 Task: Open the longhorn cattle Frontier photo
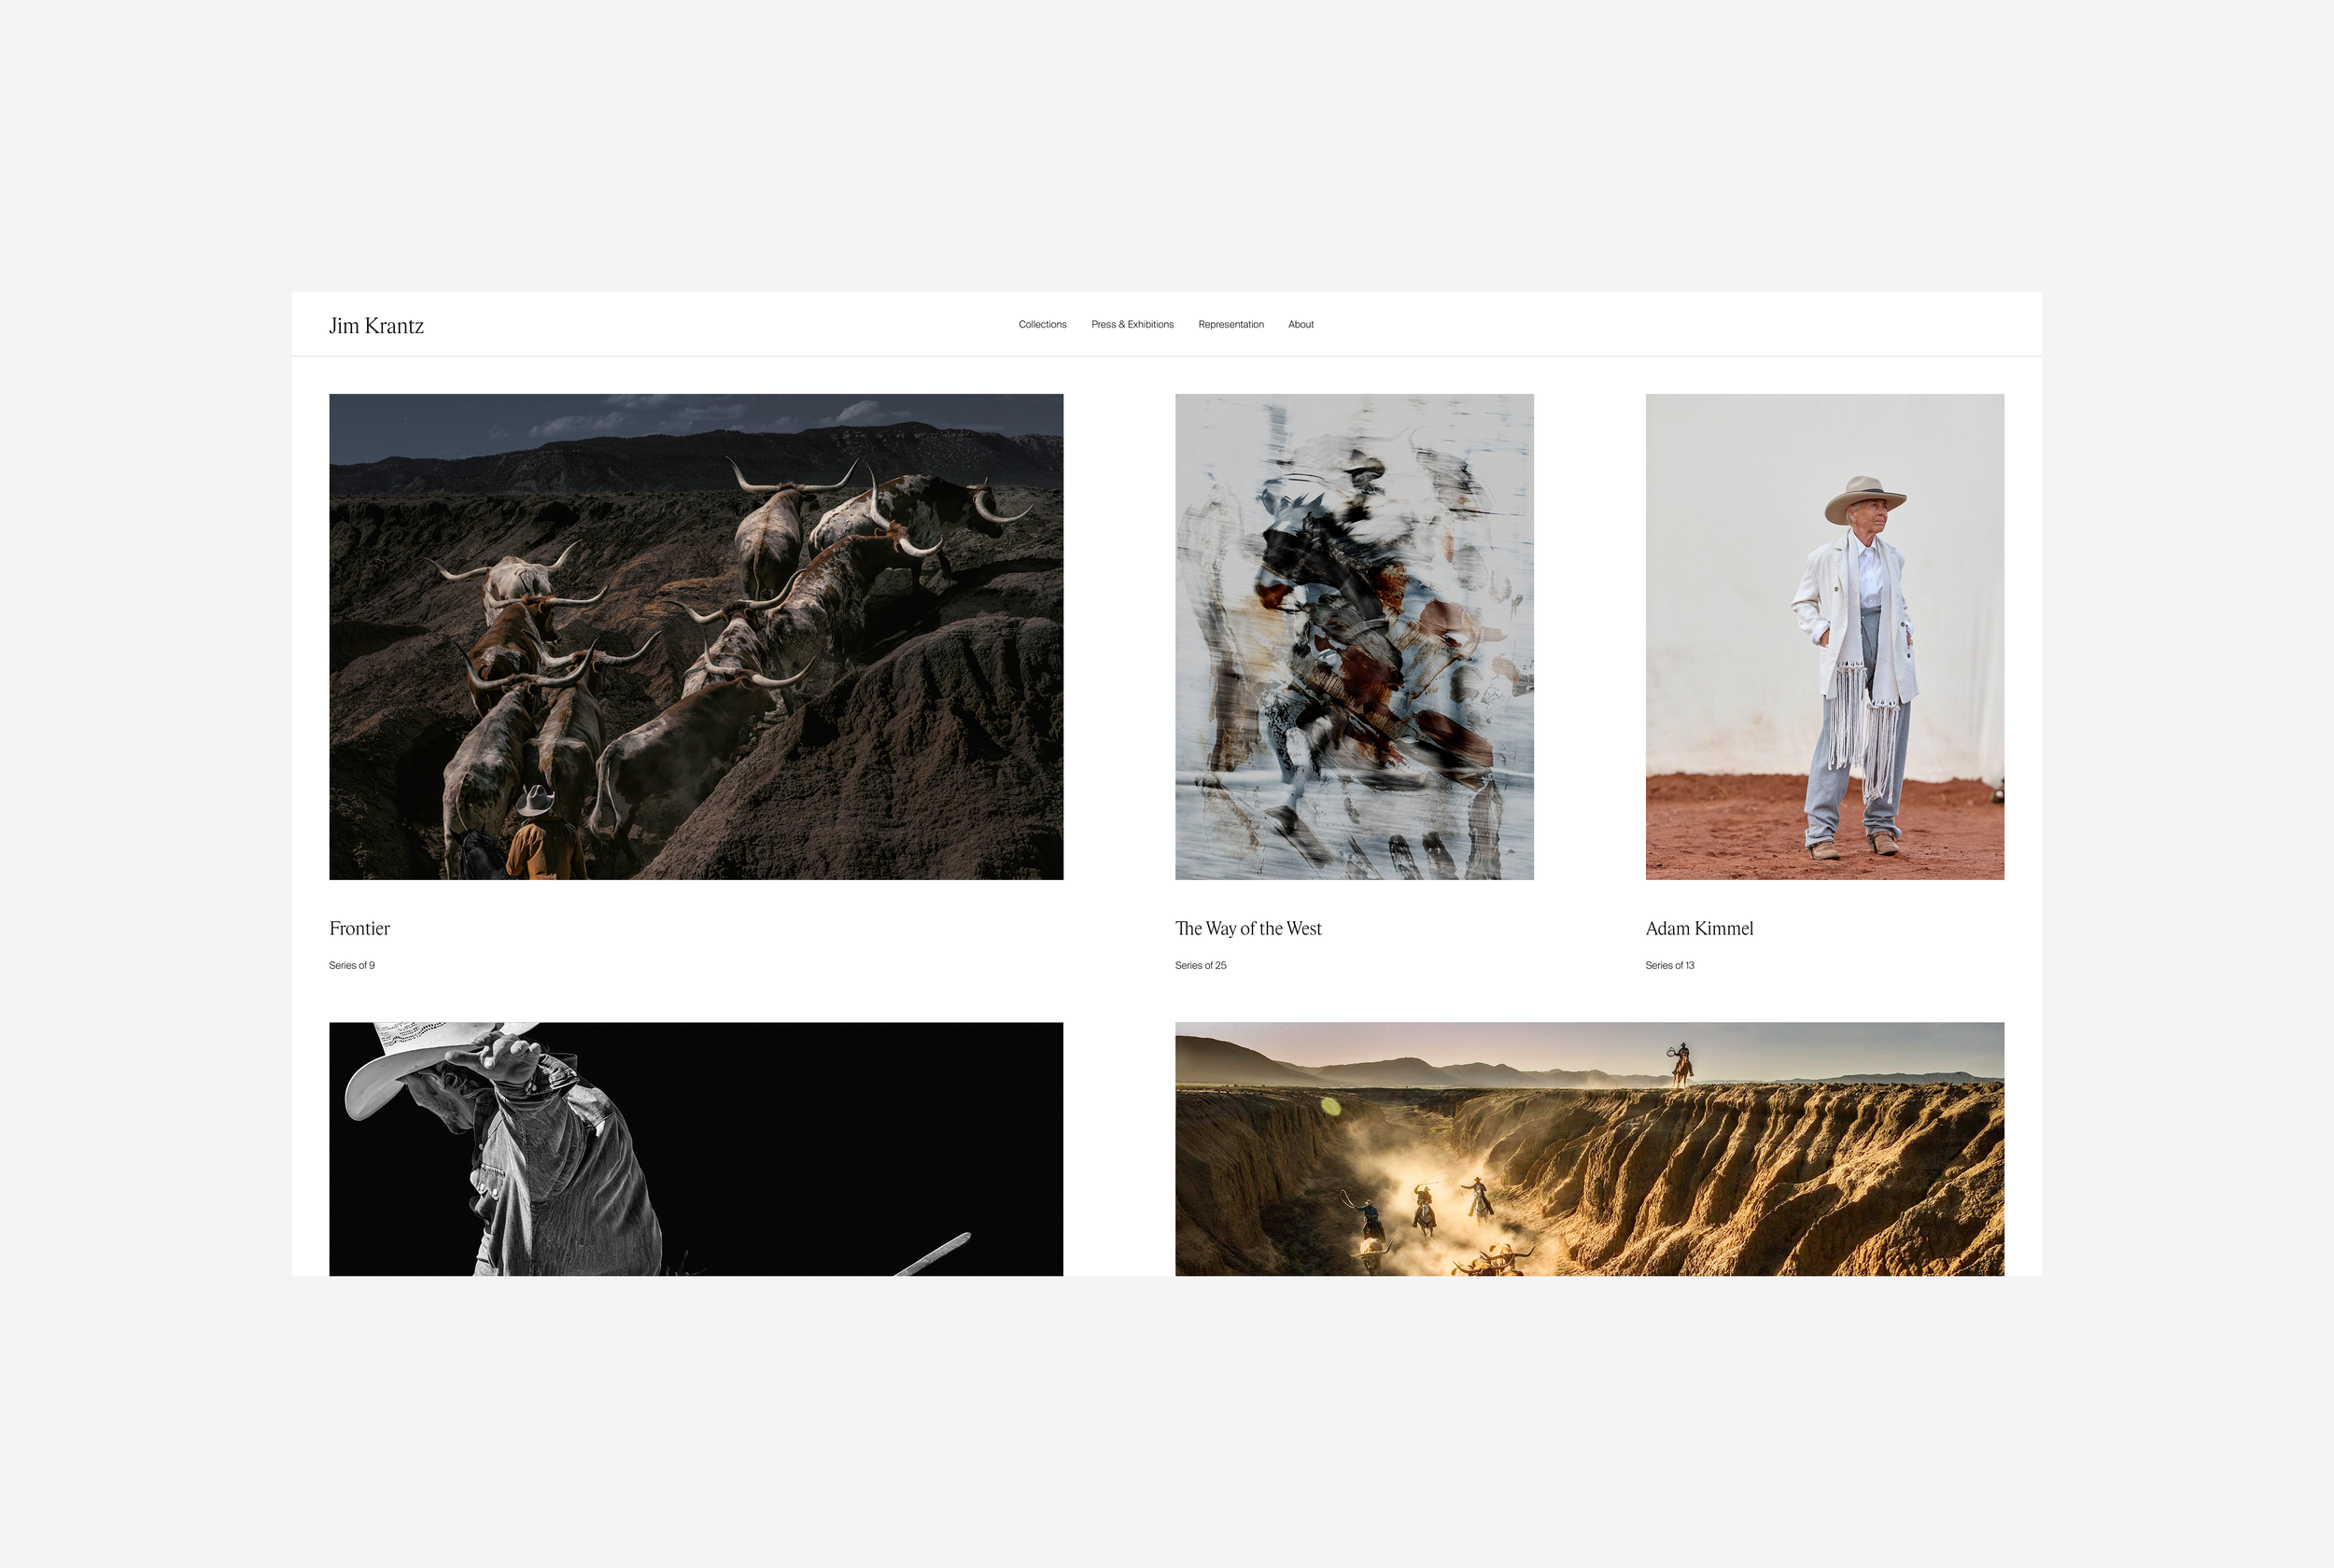point(696,636)
